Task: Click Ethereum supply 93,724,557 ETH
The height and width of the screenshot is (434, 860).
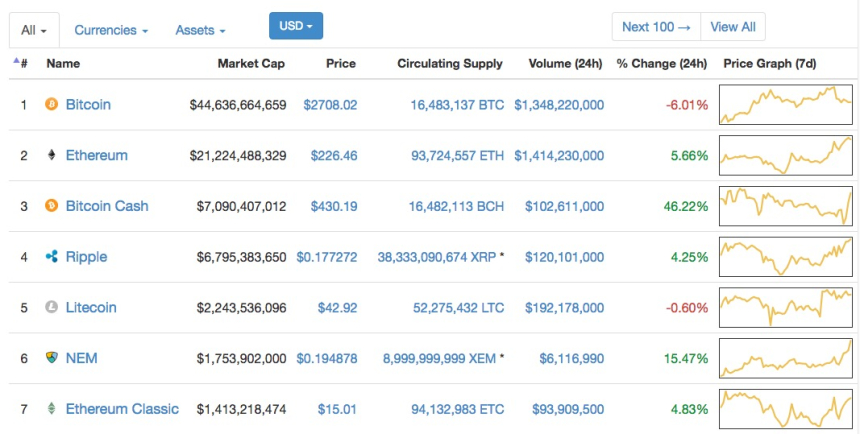Action: (457, 156)
